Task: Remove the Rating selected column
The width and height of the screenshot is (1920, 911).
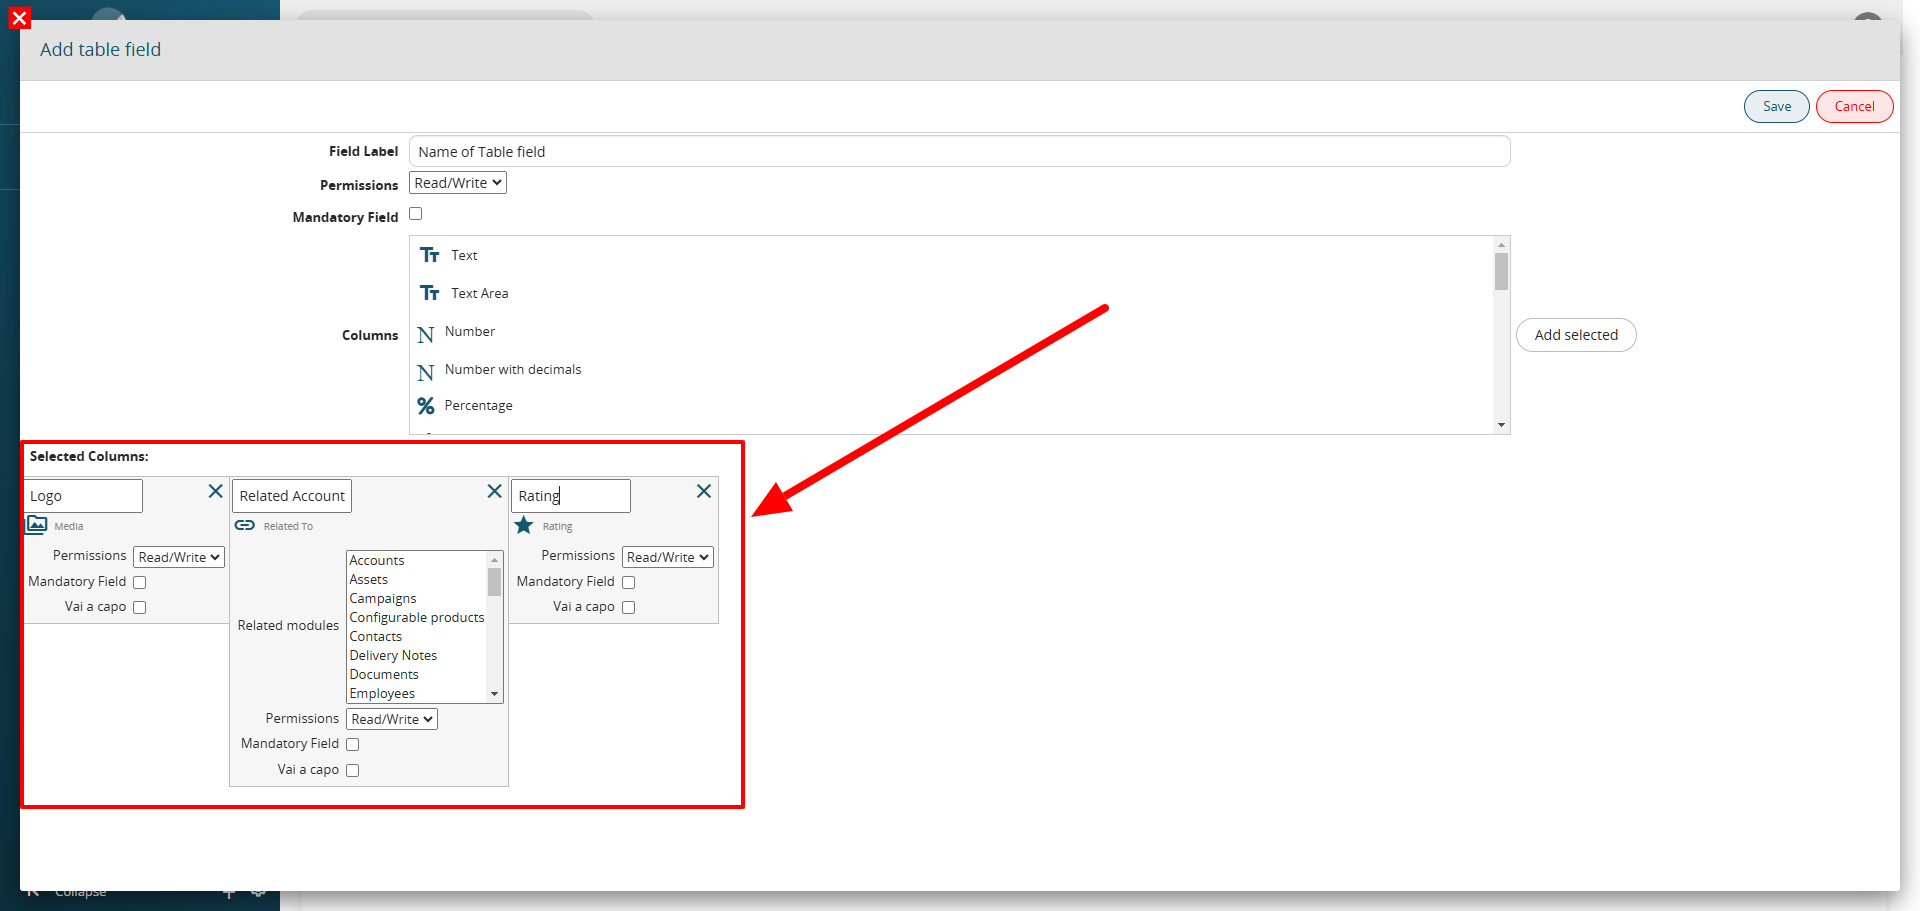Action: pos(704,491)
